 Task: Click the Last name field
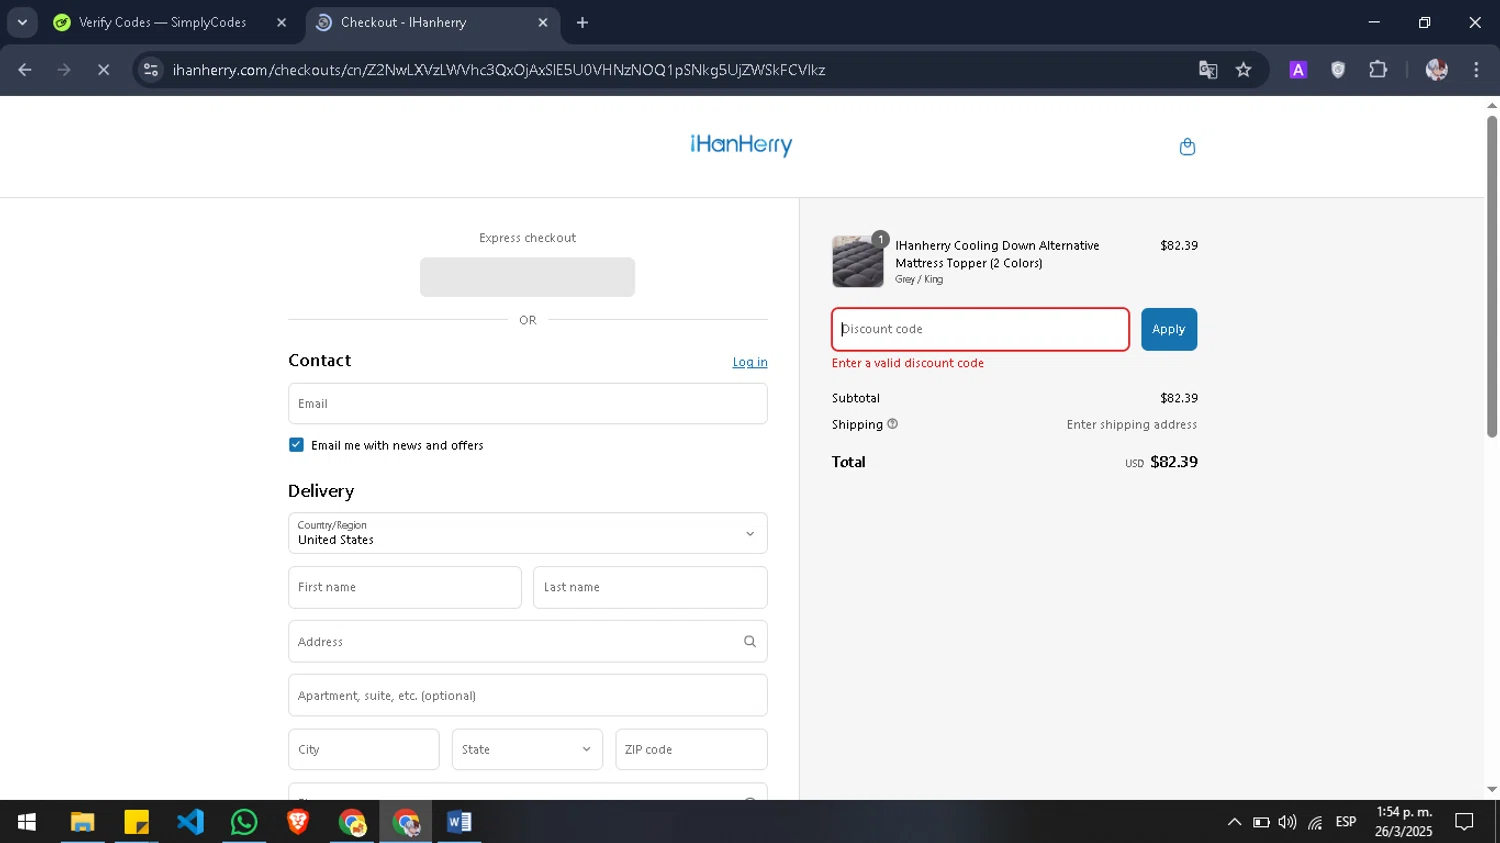point(650,587)
